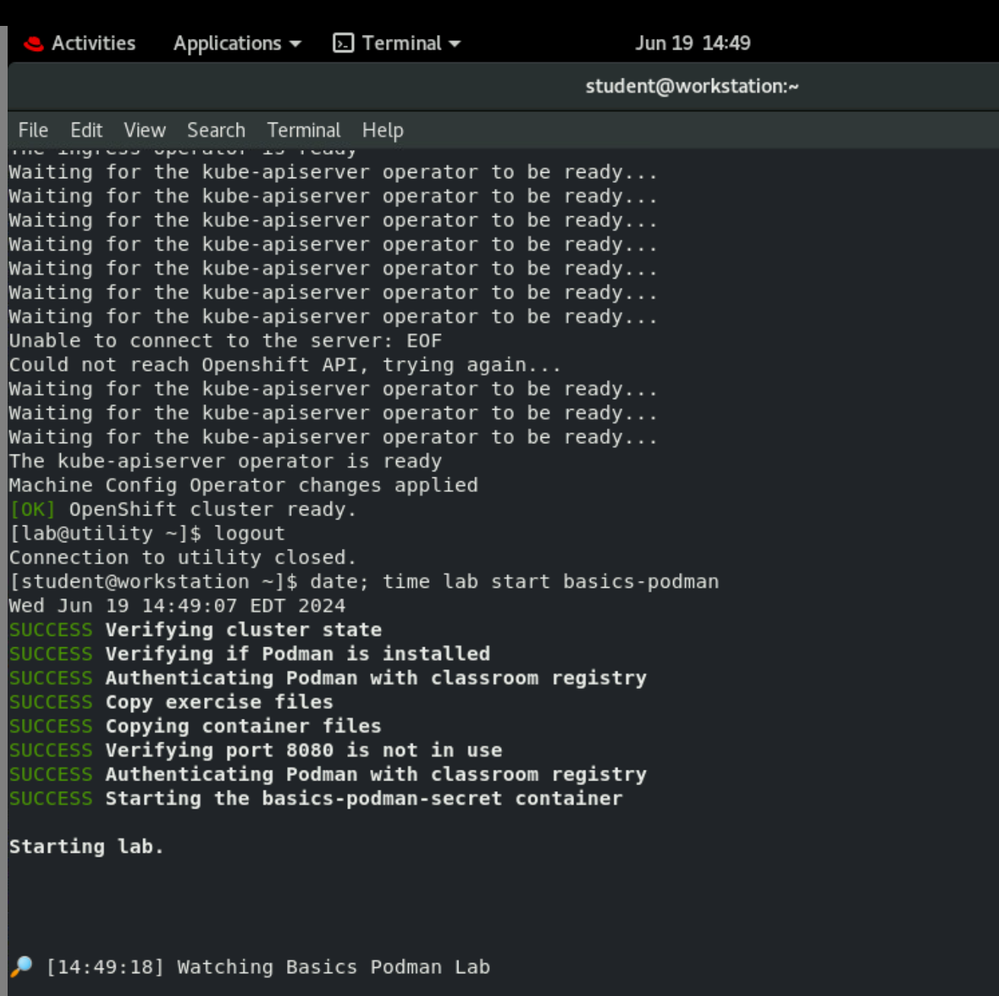999x996 pixels.
Task: Open the Help menu
Action: (x=383, y=130)
